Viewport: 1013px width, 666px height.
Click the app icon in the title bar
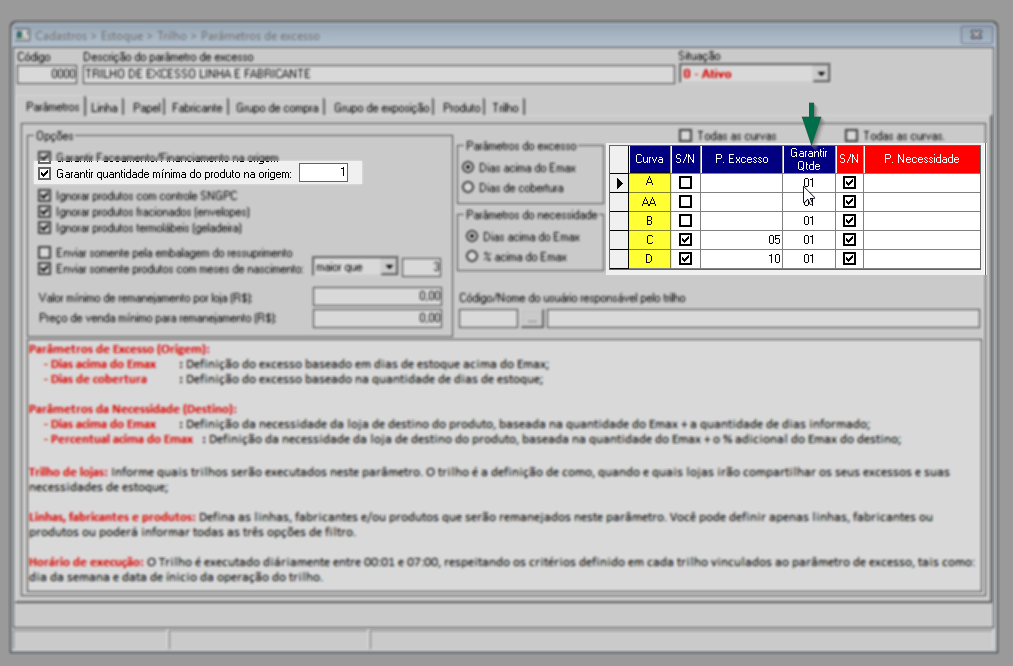click(23, 36)
